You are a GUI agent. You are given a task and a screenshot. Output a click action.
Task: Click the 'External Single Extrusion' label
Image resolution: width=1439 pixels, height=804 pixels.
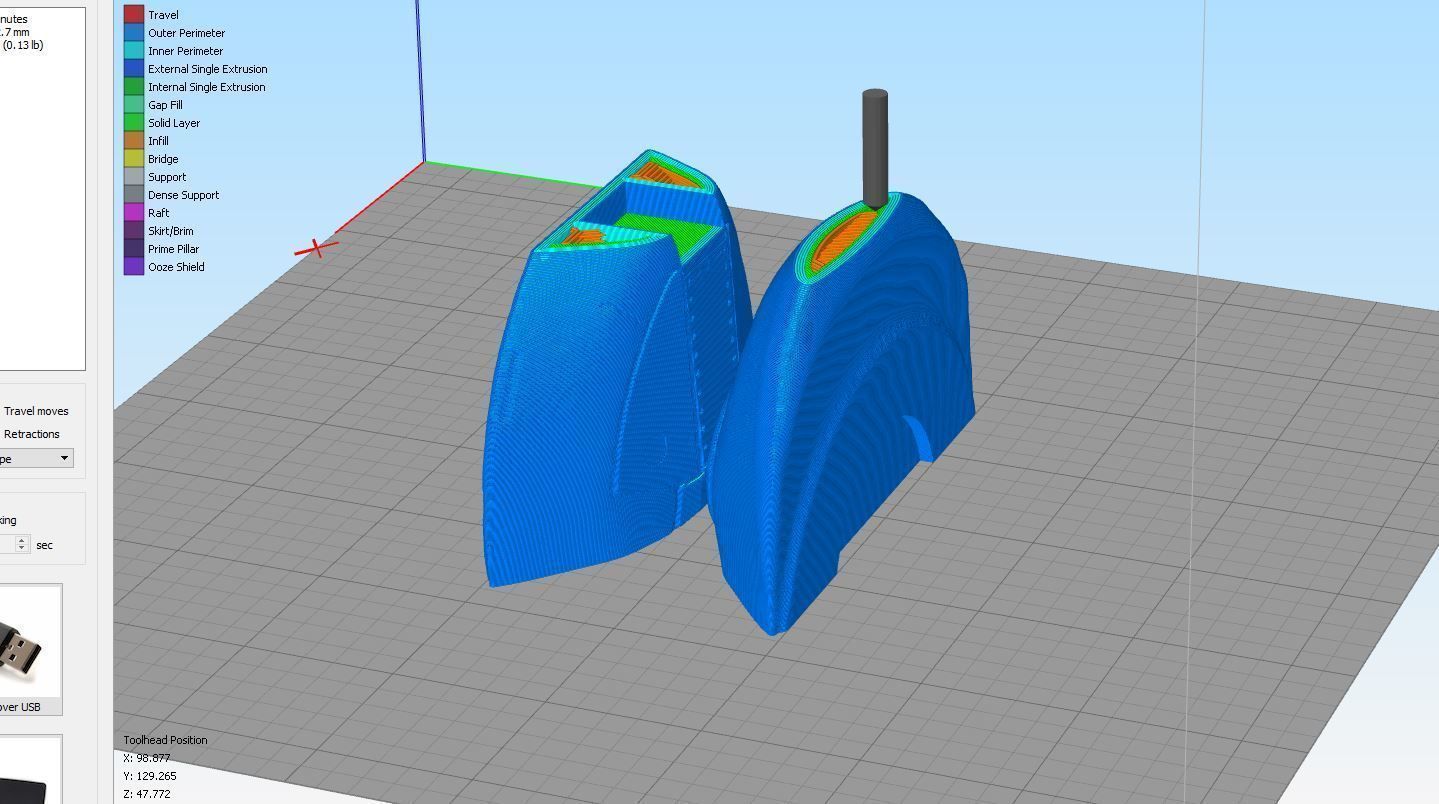coord(207,69)
